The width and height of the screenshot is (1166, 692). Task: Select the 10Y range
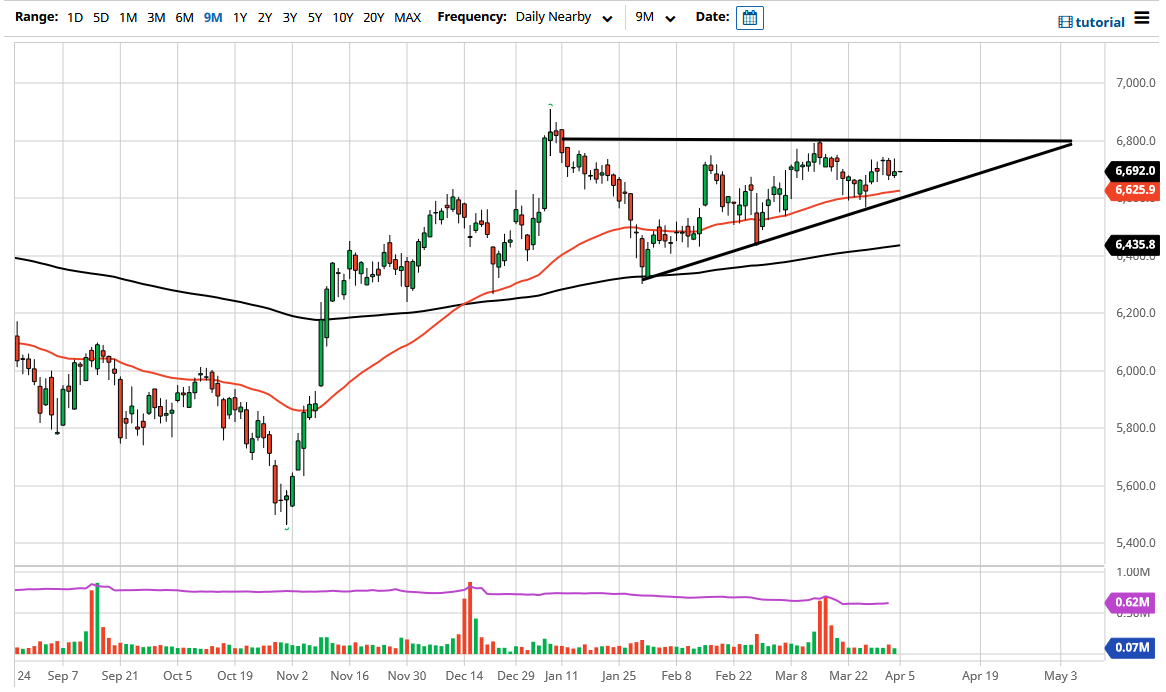click(341, 17)
